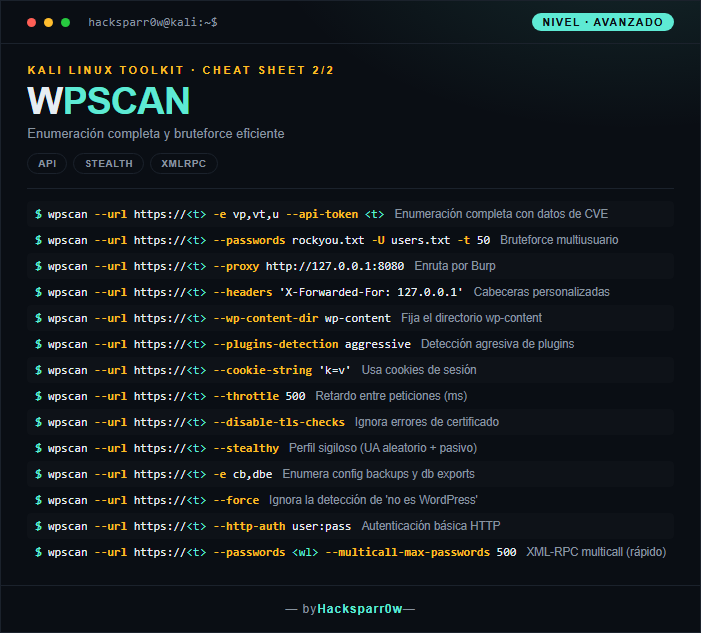Click 'Detección agresiva de plugins' description

498,344
